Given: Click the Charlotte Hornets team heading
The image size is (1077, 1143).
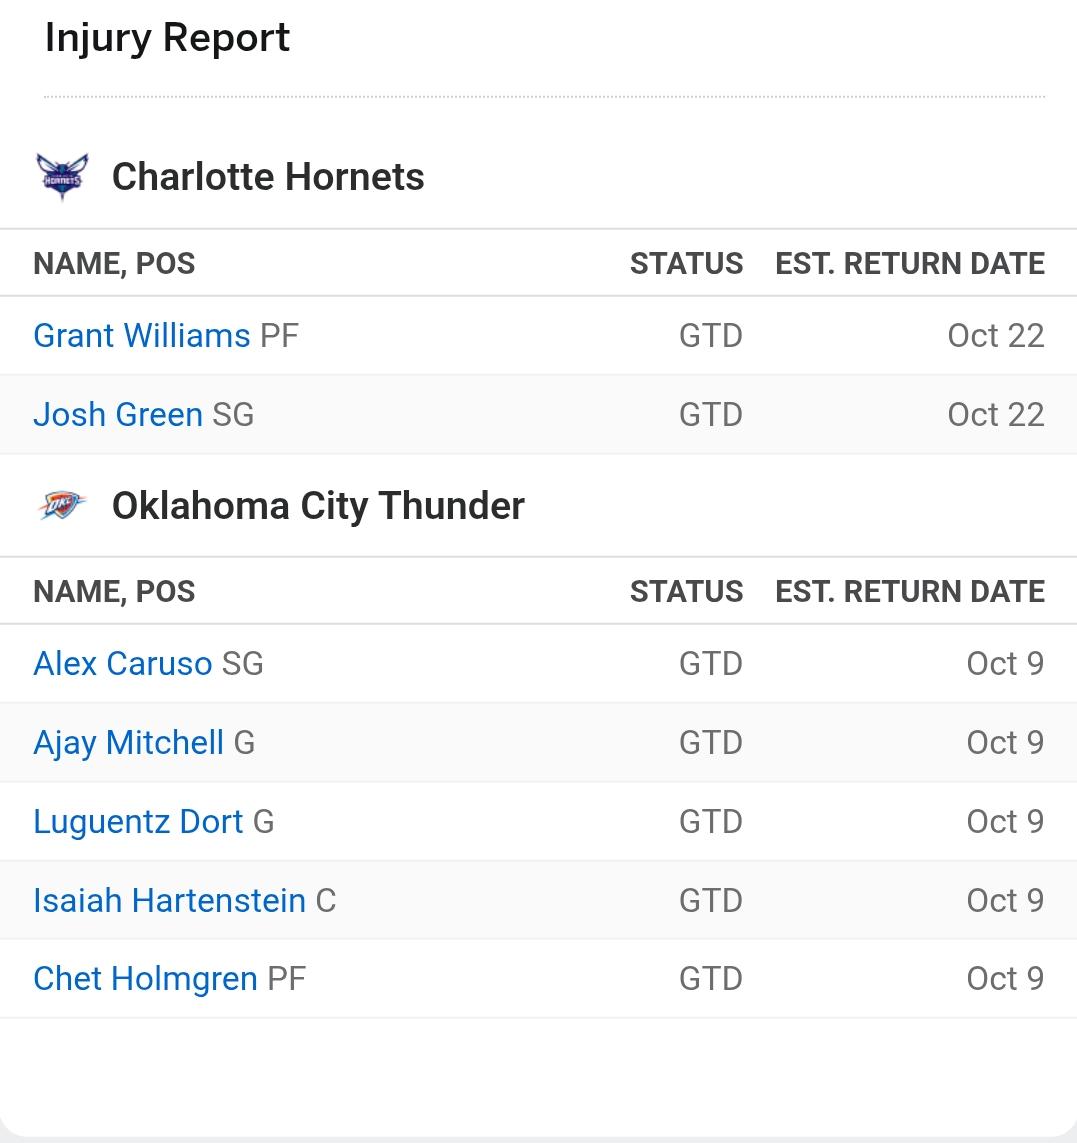Looking at the screenshot, I should point(268,177).
